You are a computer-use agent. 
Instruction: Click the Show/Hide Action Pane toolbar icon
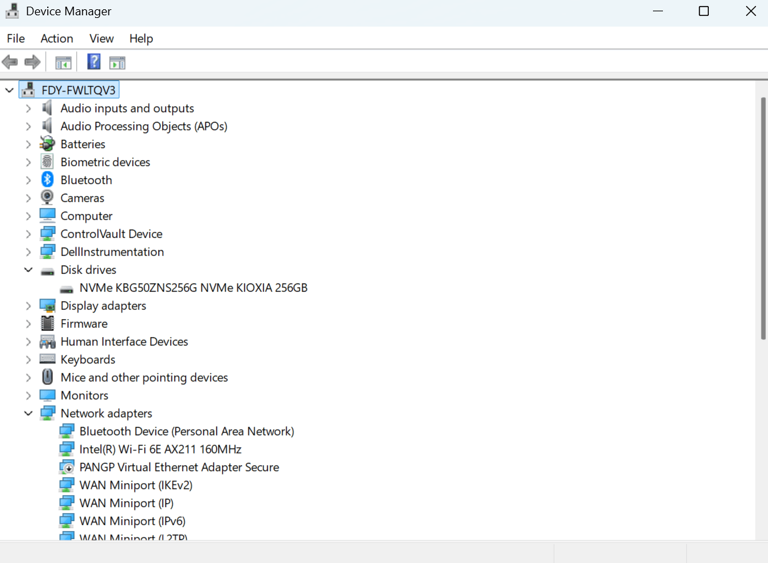[x=117, y=62]
